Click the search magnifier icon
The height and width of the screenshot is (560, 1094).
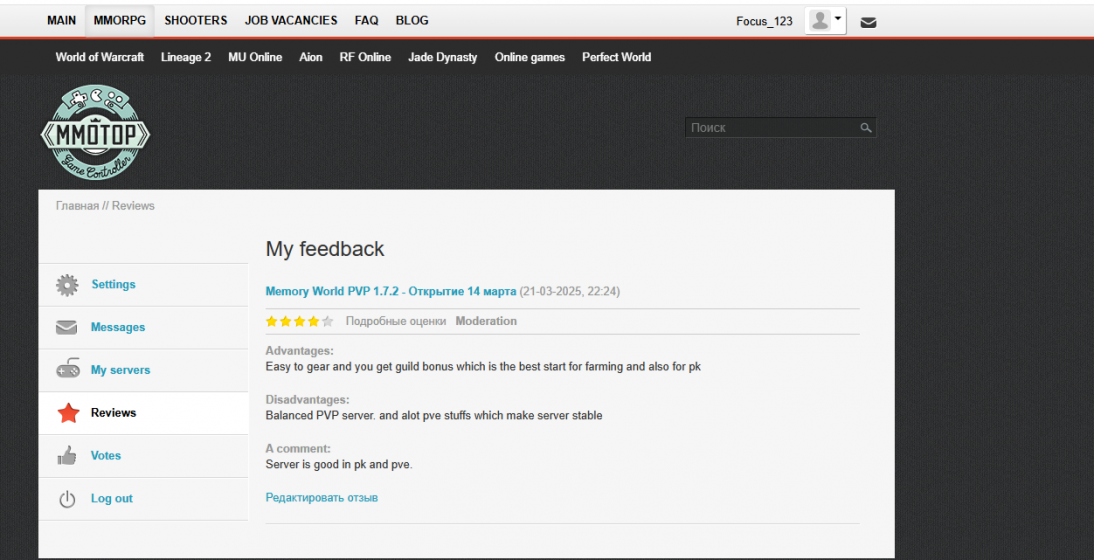(x=866, y=128)
